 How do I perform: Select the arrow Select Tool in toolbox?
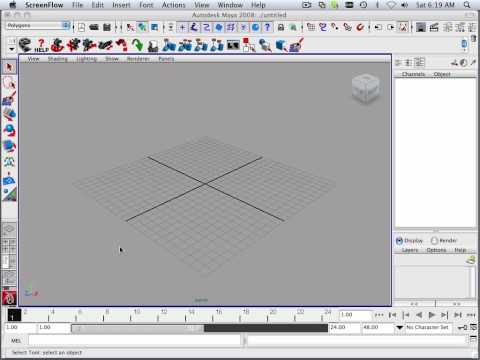pos(9,68)
